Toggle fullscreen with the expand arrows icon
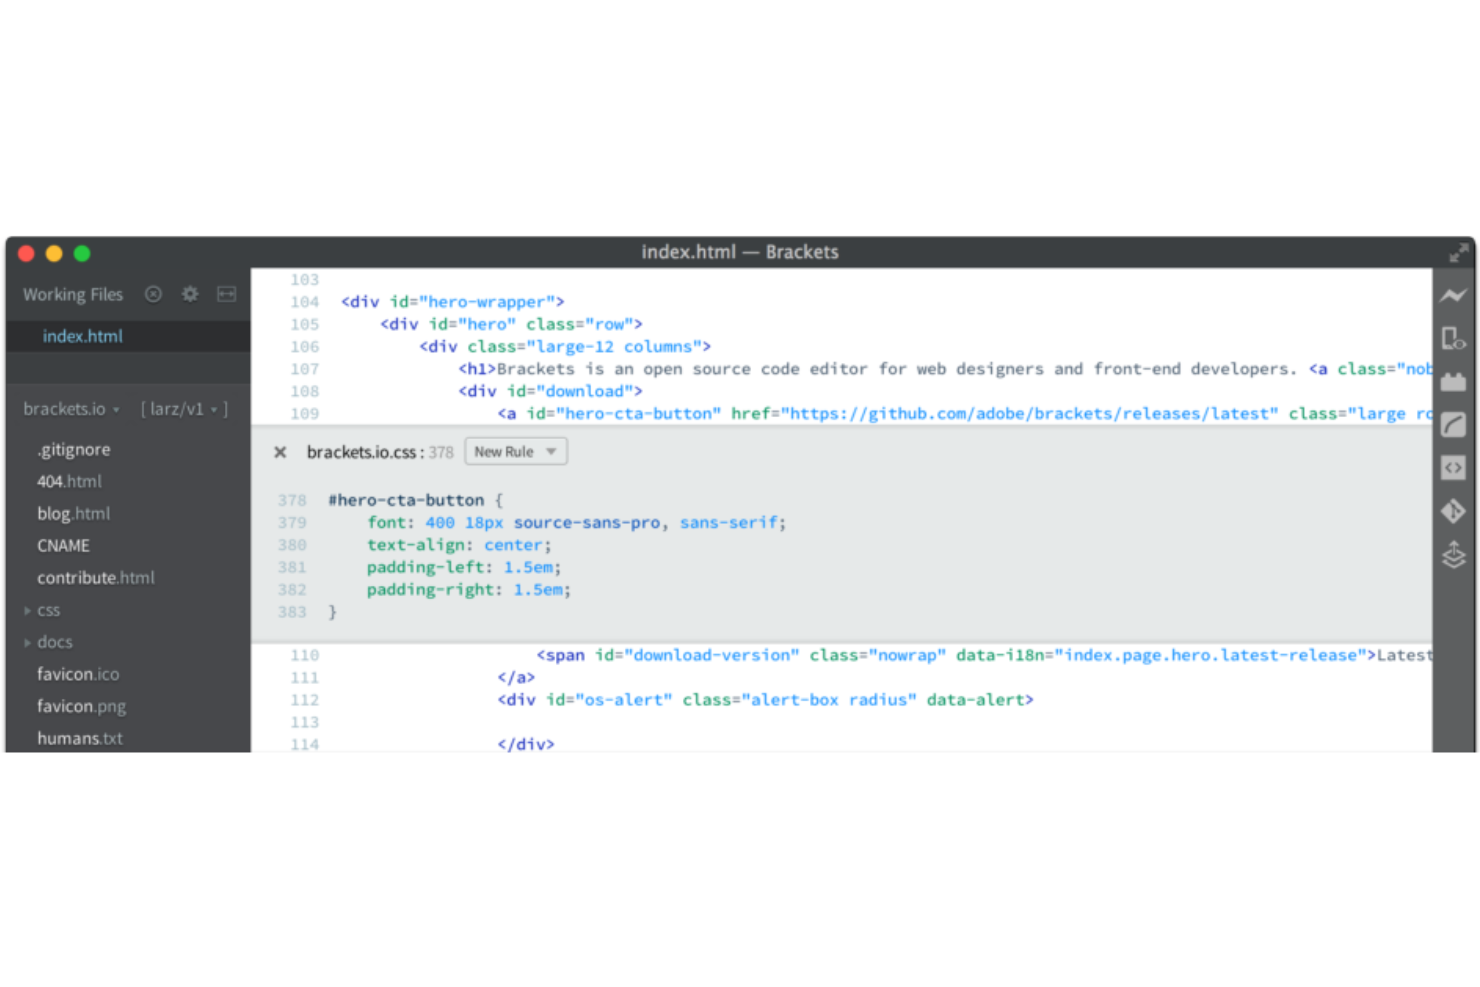This screenshot has height=987, width=1480. click(x=1459, y=252)
